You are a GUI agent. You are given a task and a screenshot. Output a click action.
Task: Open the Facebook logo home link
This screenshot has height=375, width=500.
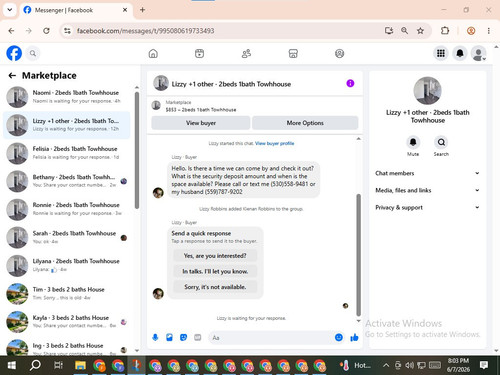click(x=14, y=53)
